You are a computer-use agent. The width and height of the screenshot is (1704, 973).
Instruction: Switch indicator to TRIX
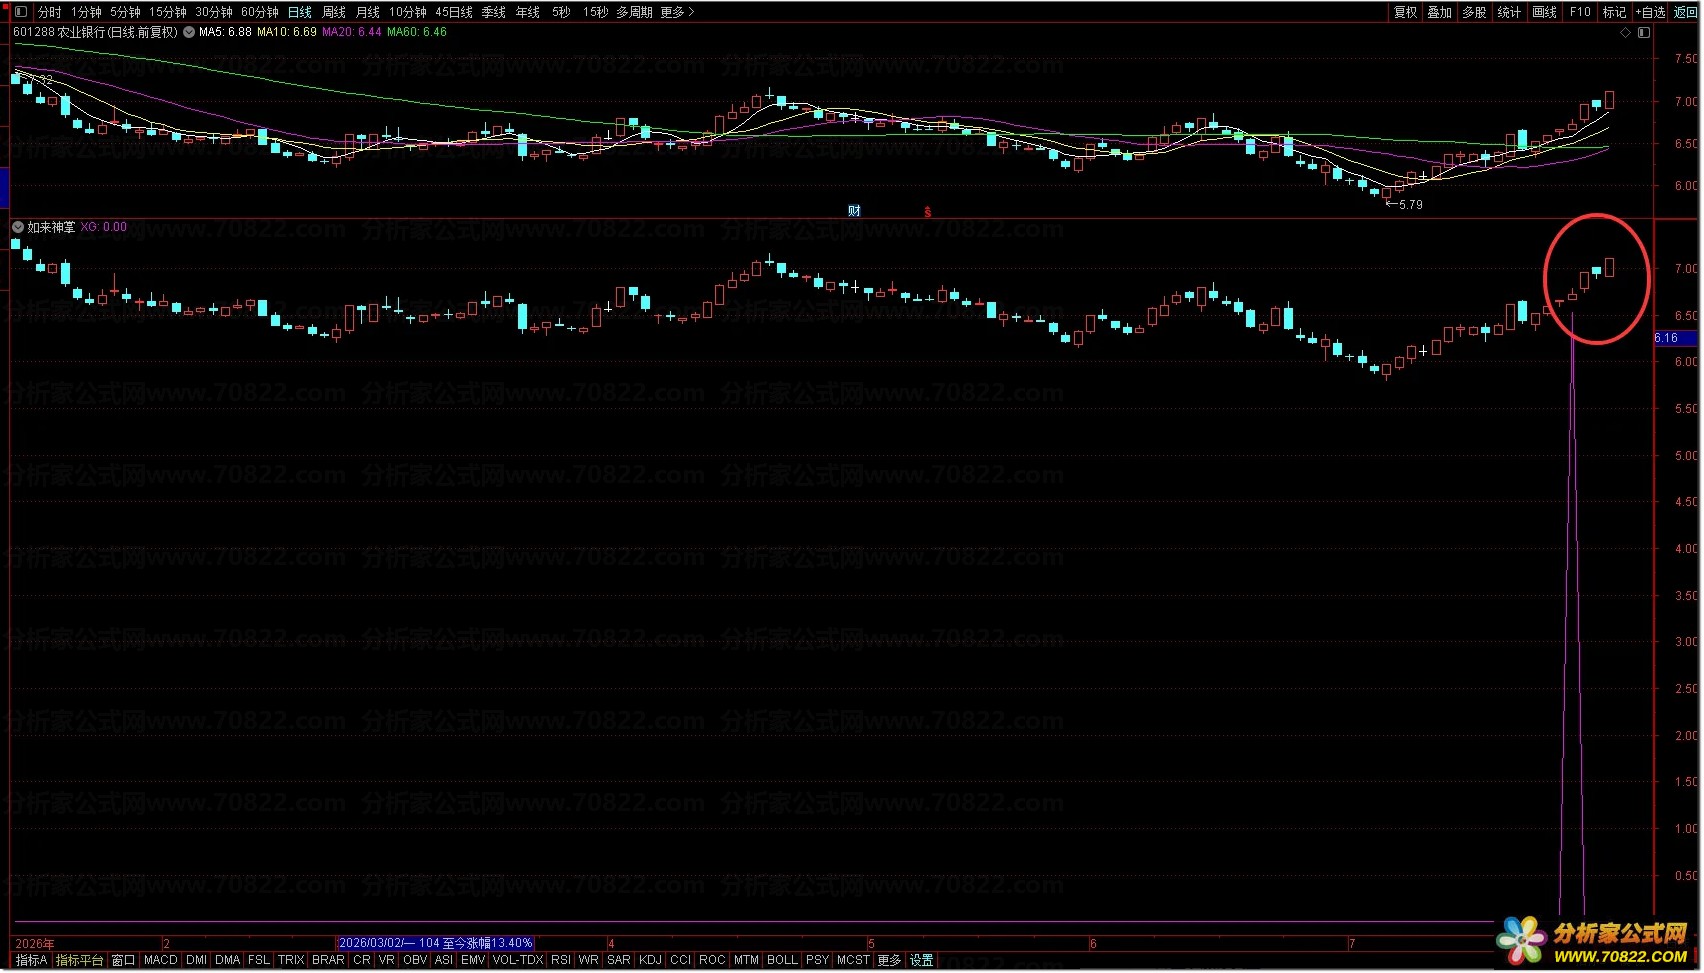point(291,960)
